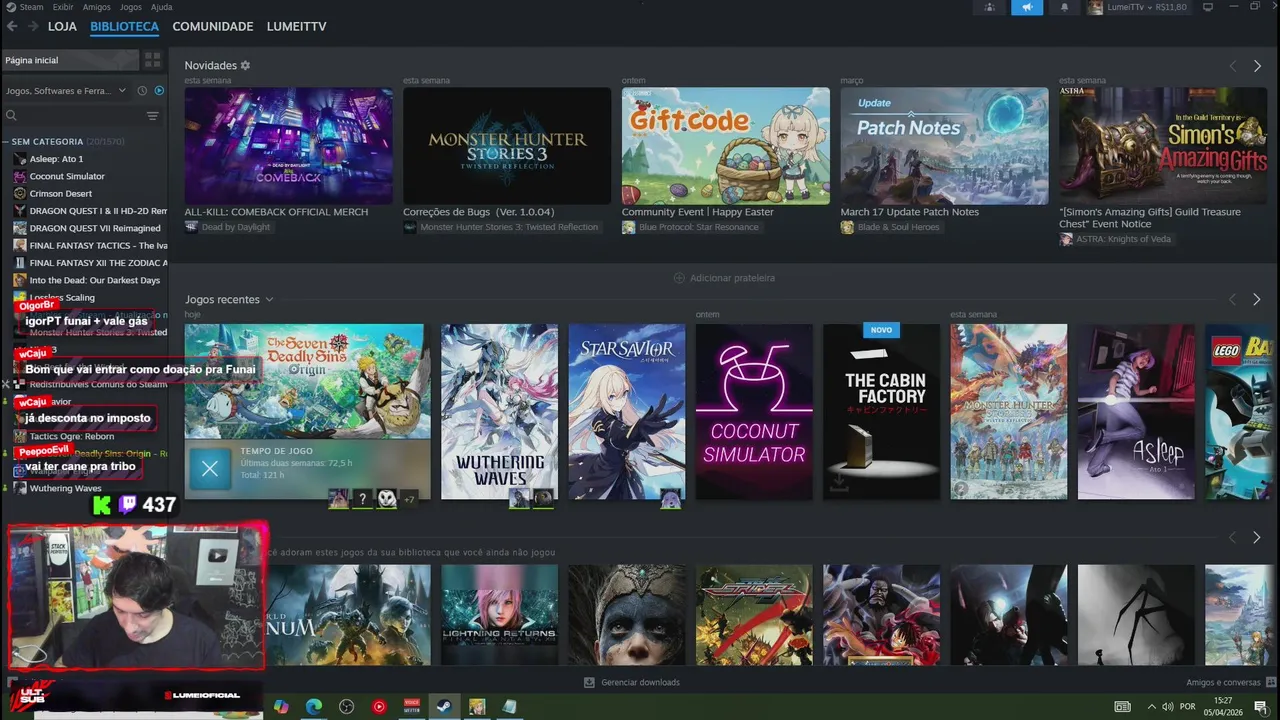Select DRAGON QUEST VII Reimagined in list
Screen dimensions: 1280x720
pos(95,228)
